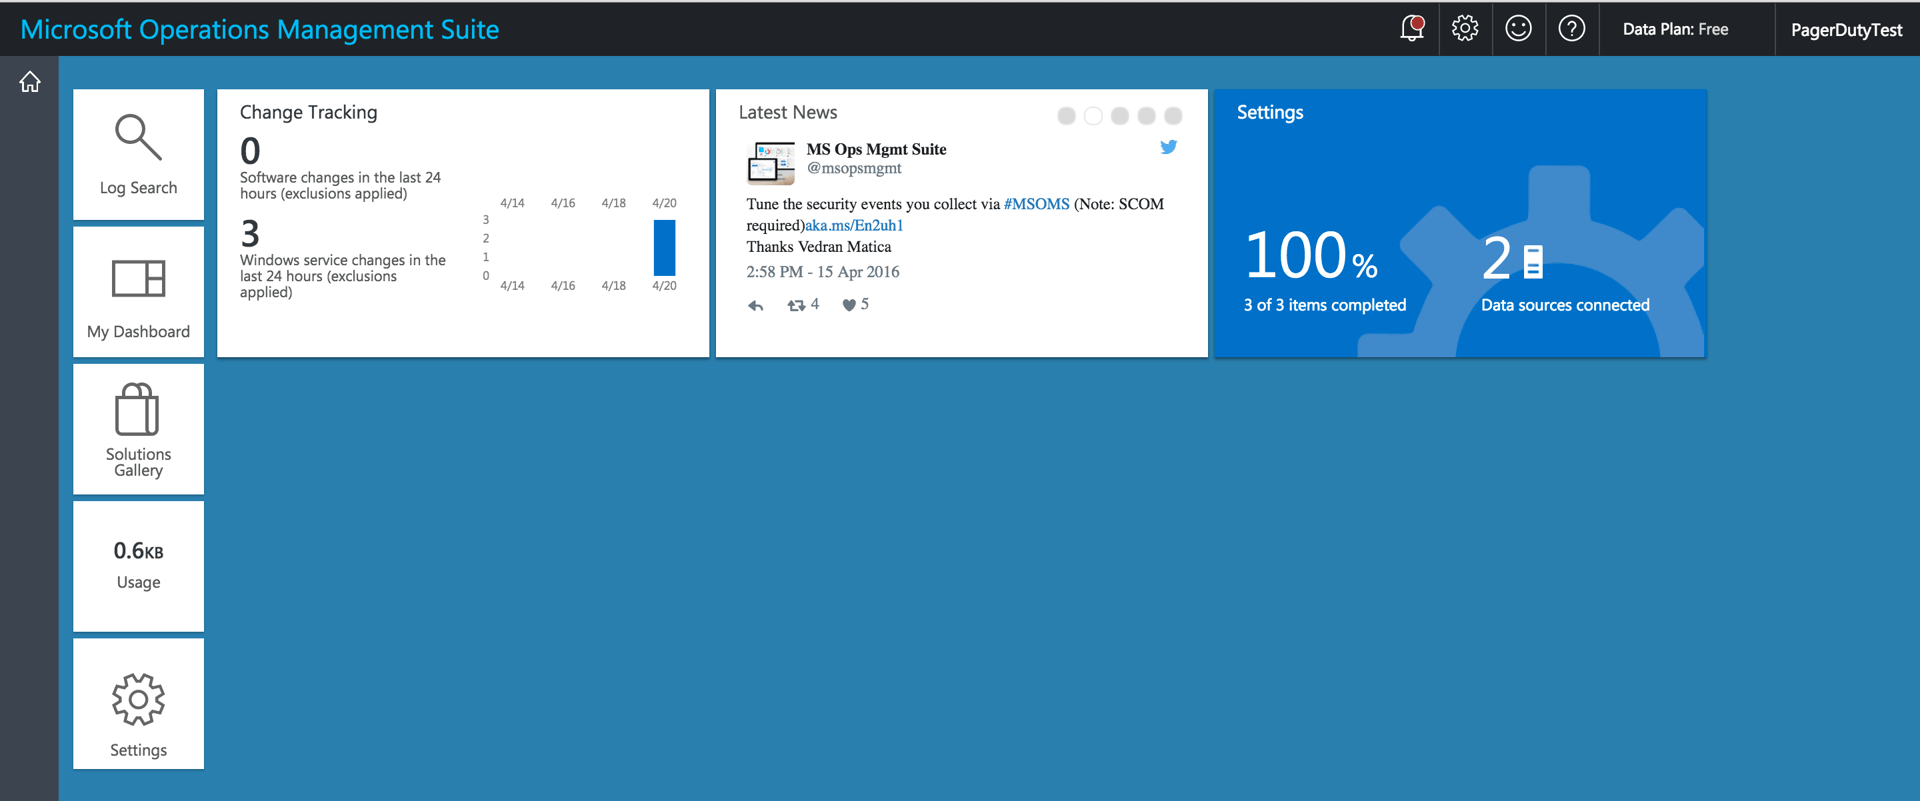Image resolution: width=1920 pixels, height=801 pixels.
Task: Retweet the MS Ops Mgmt Suite post
Action: [x=796, y=305]
